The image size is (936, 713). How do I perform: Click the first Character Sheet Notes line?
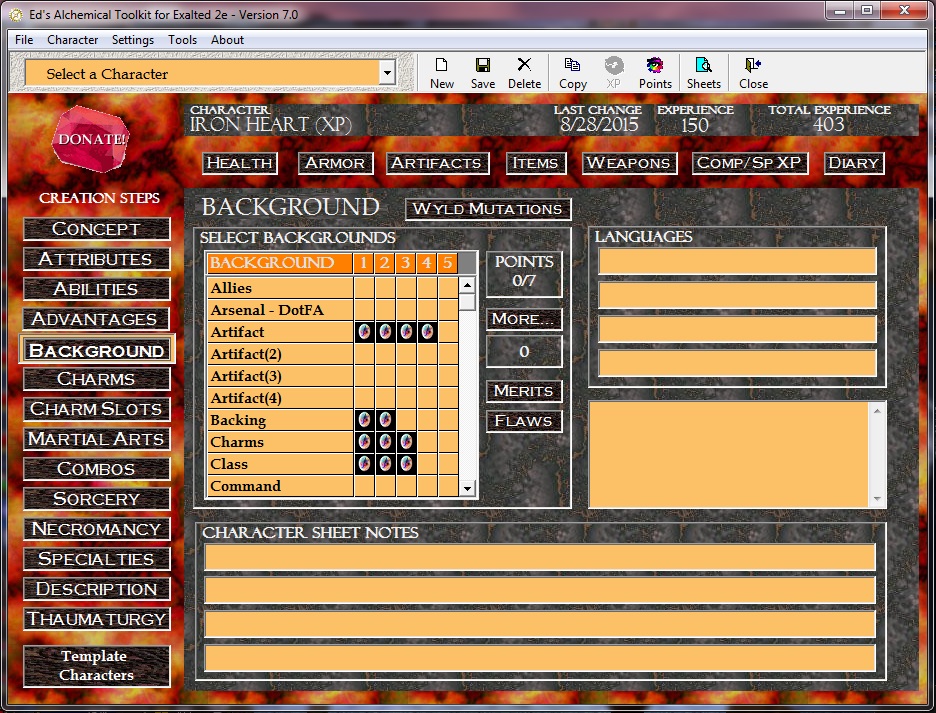tap(540, 557)
